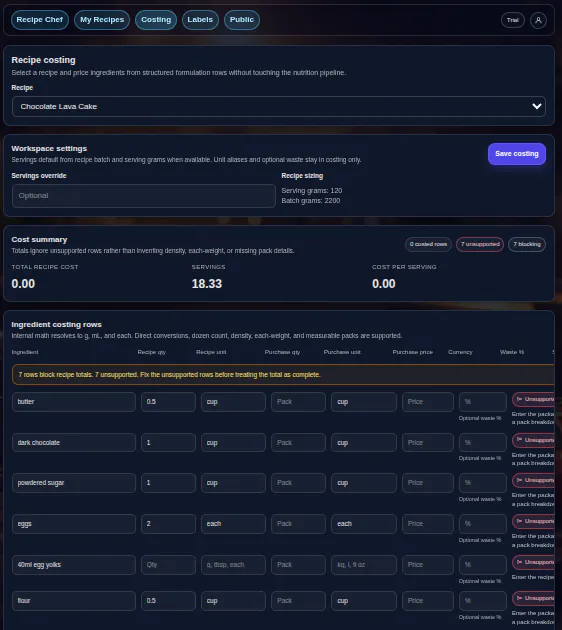Click the egg yolks Unsupported flag
Screen dimensions: 562x630
(534, 562)
